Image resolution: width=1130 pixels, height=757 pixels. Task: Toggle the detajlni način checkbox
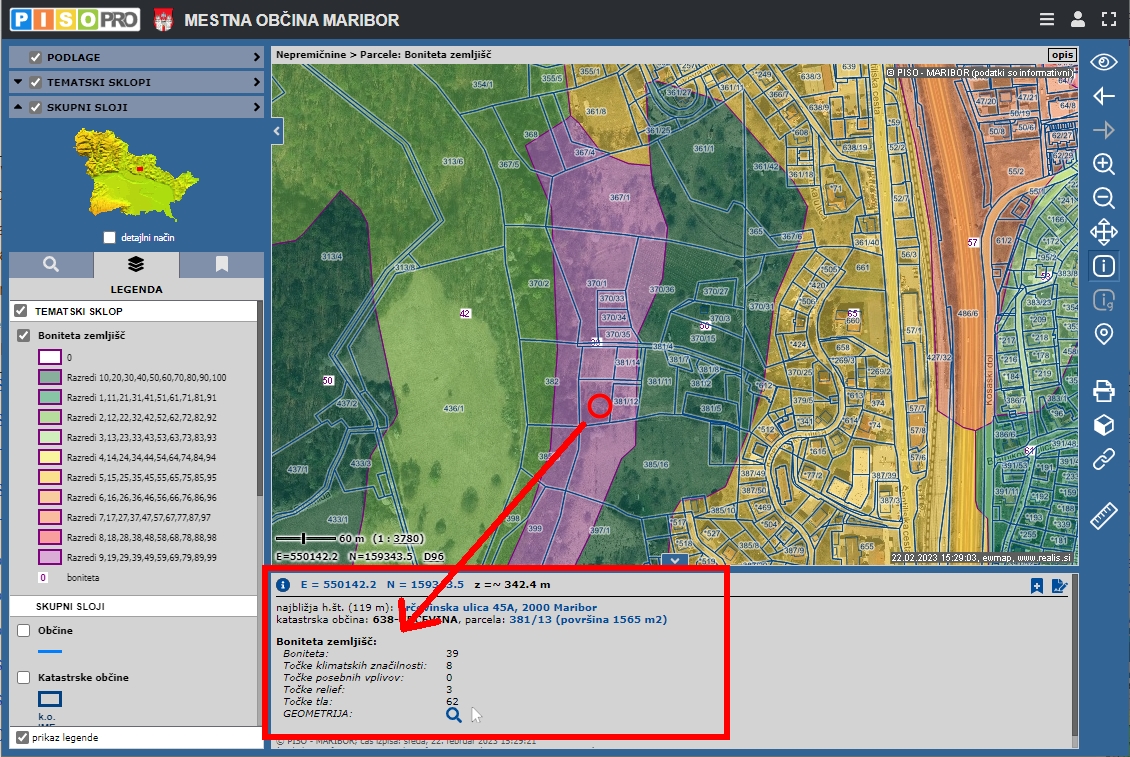tap(110, 238)
